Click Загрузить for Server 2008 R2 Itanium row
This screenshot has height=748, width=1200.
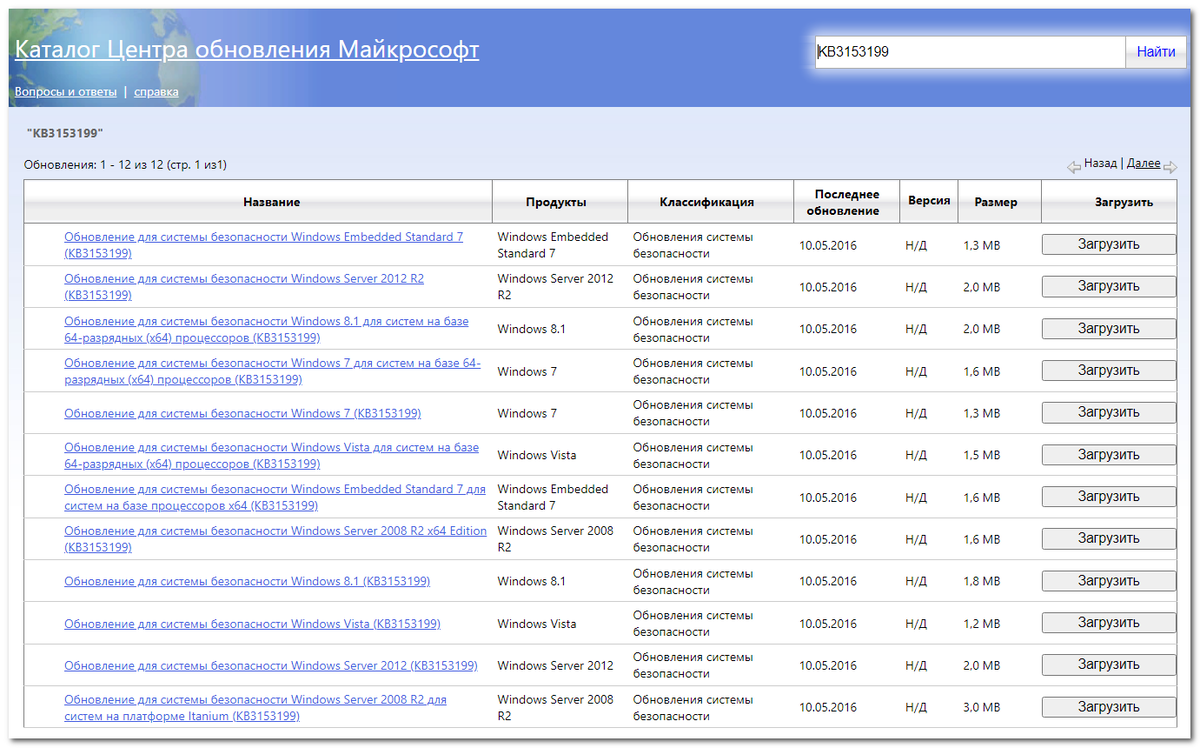1108,706
